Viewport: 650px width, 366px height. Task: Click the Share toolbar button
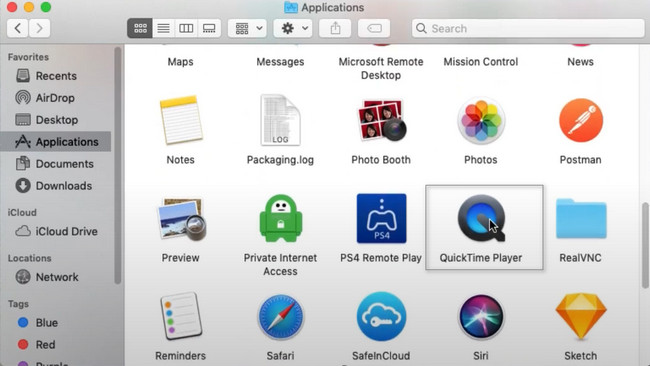coord(335,28)
